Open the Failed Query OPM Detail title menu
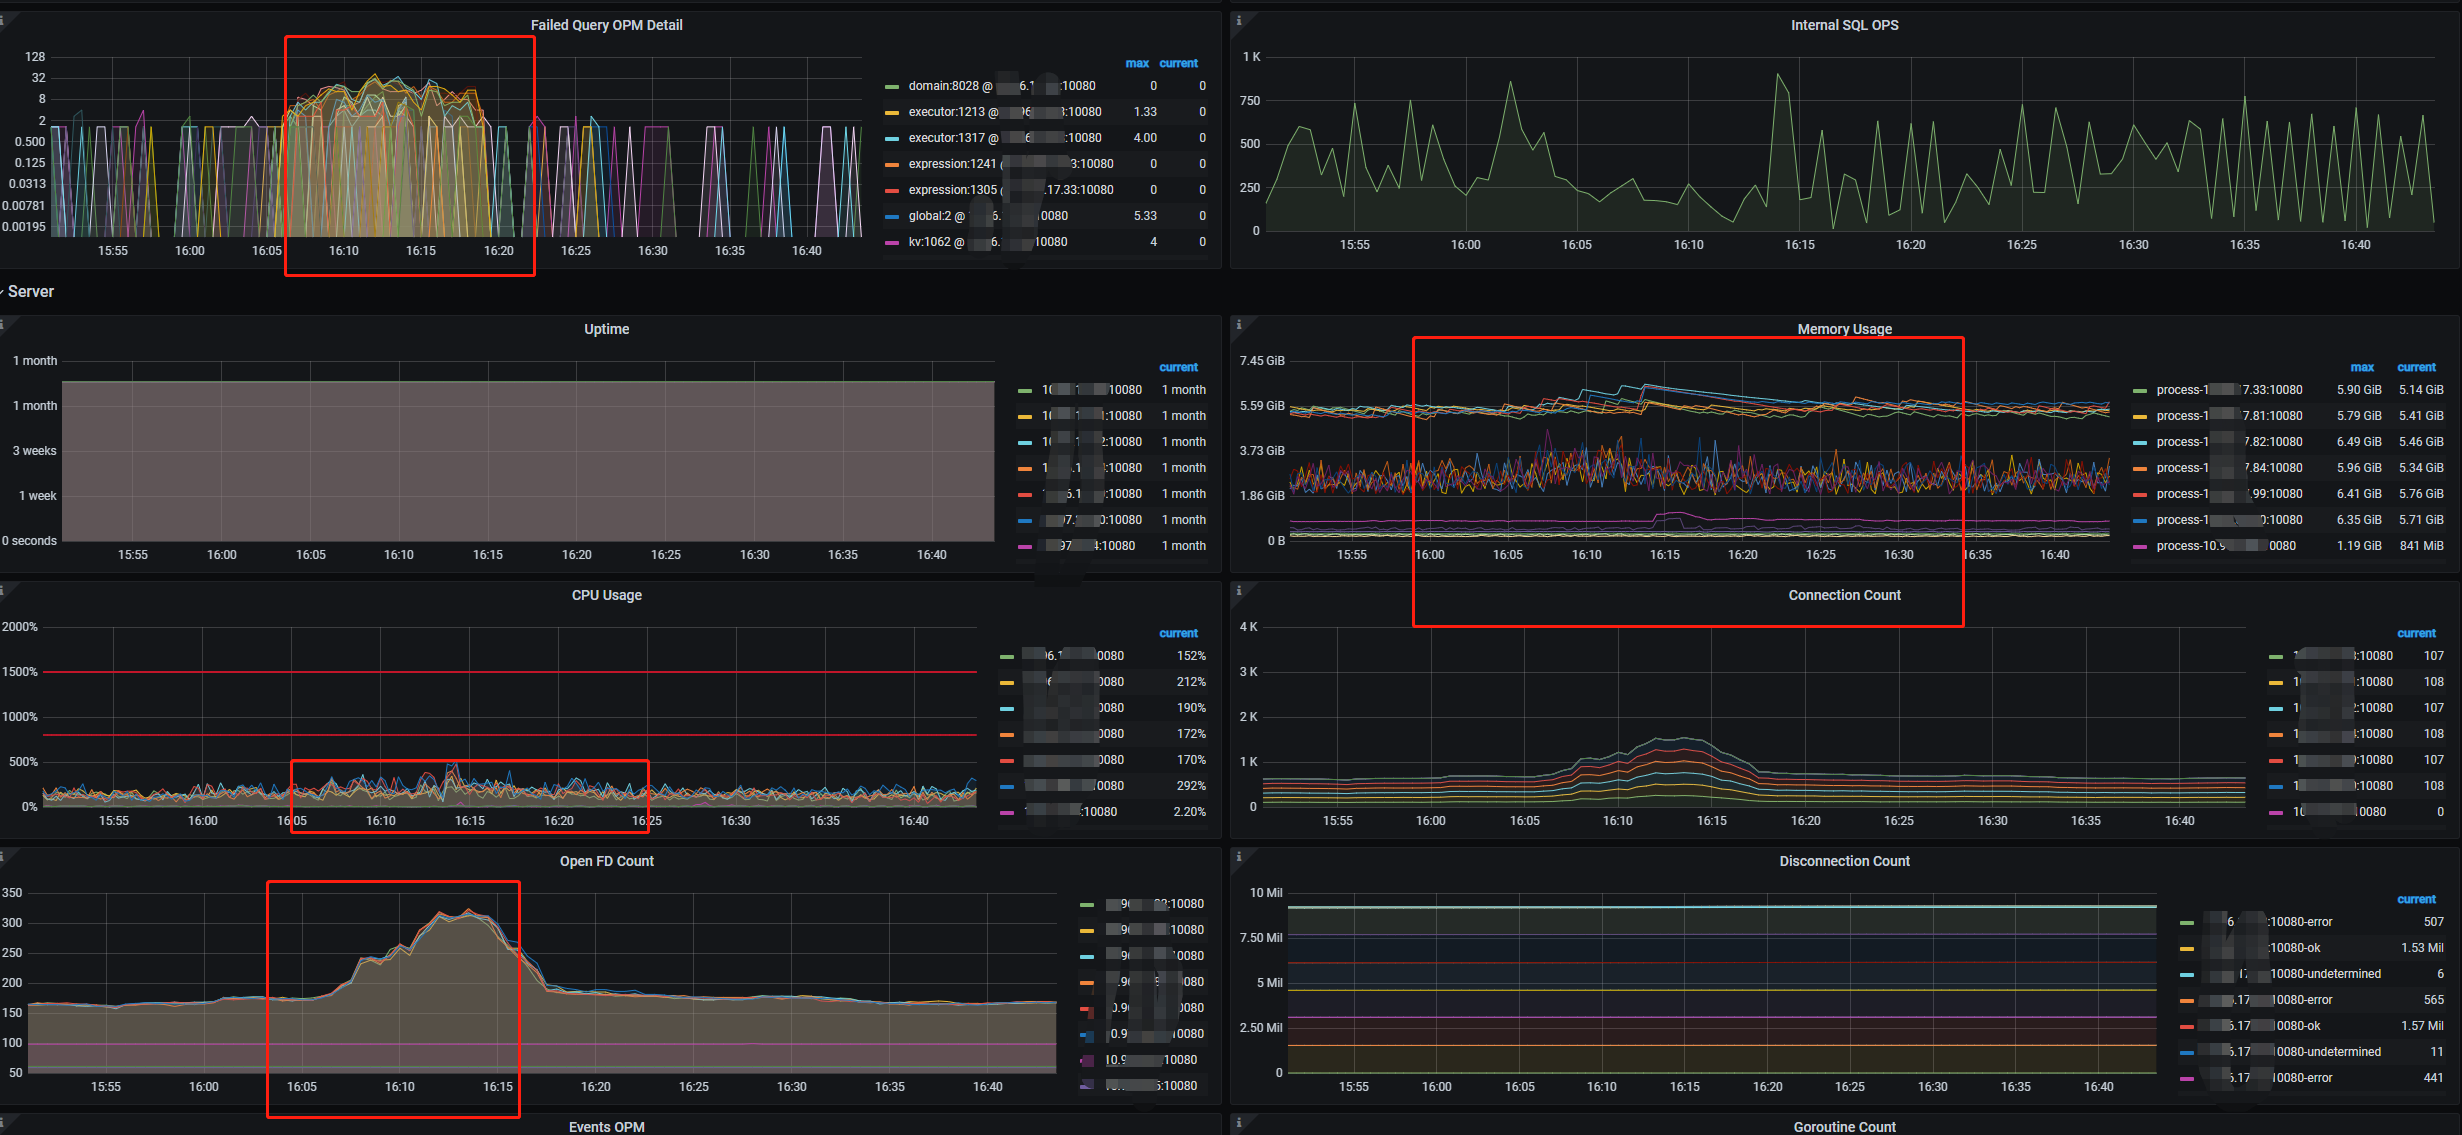Viewport: 2462px width, 1135px height. (x=606, y=25)
